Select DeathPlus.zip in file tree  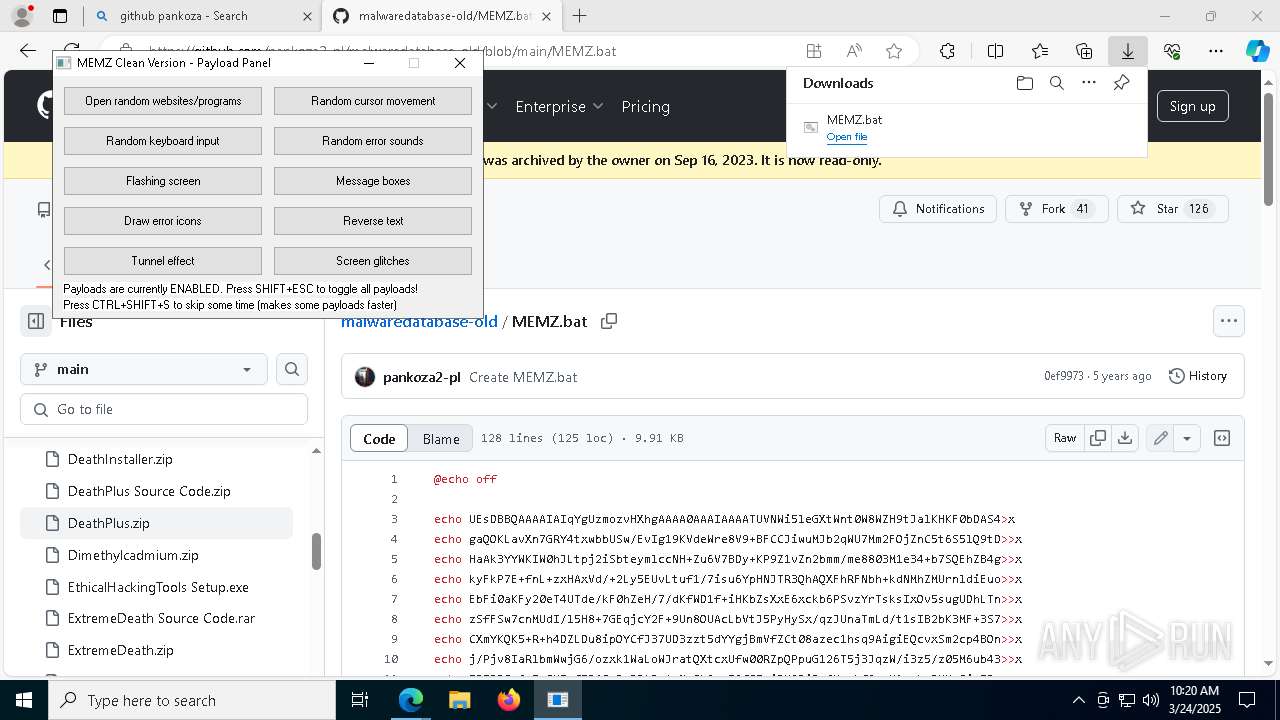(x=156, y=523)
